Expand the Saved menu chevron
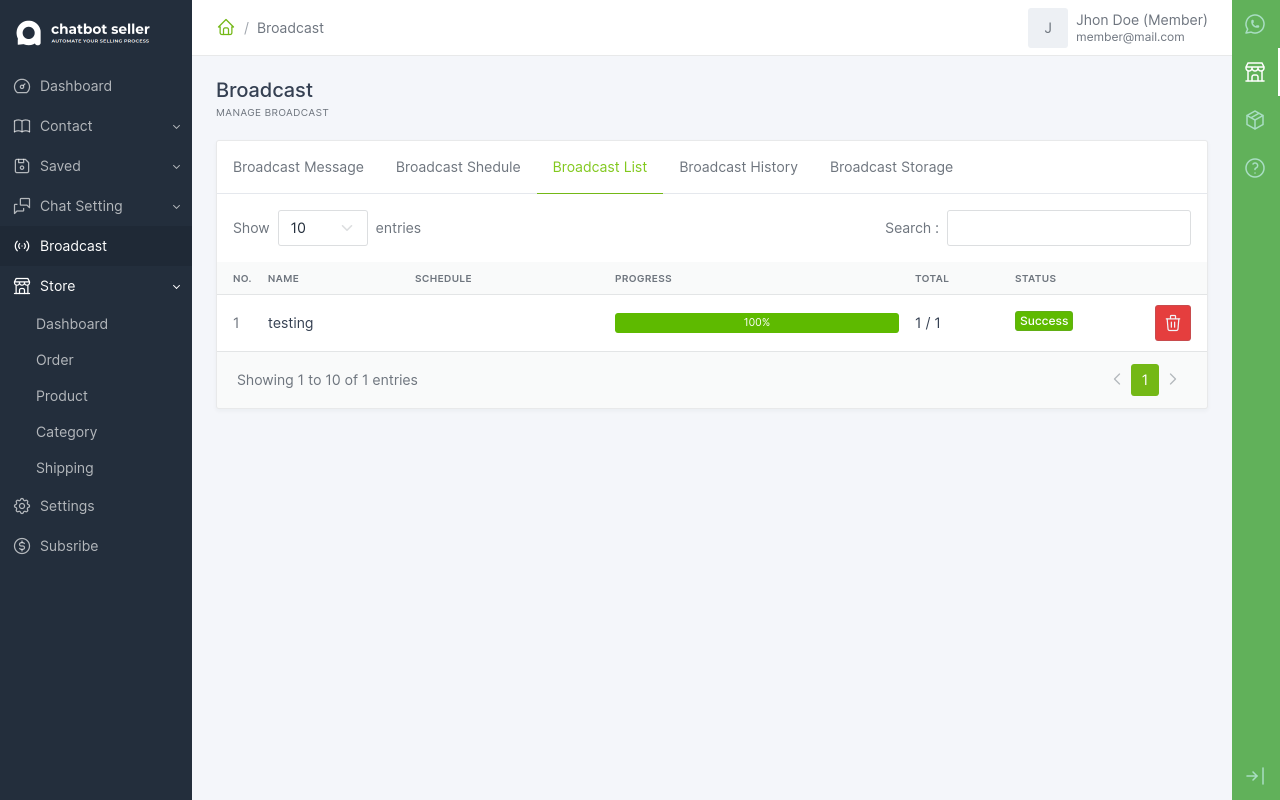The width and height of the screenshot is (1280, 800). [x=176, y=167]
